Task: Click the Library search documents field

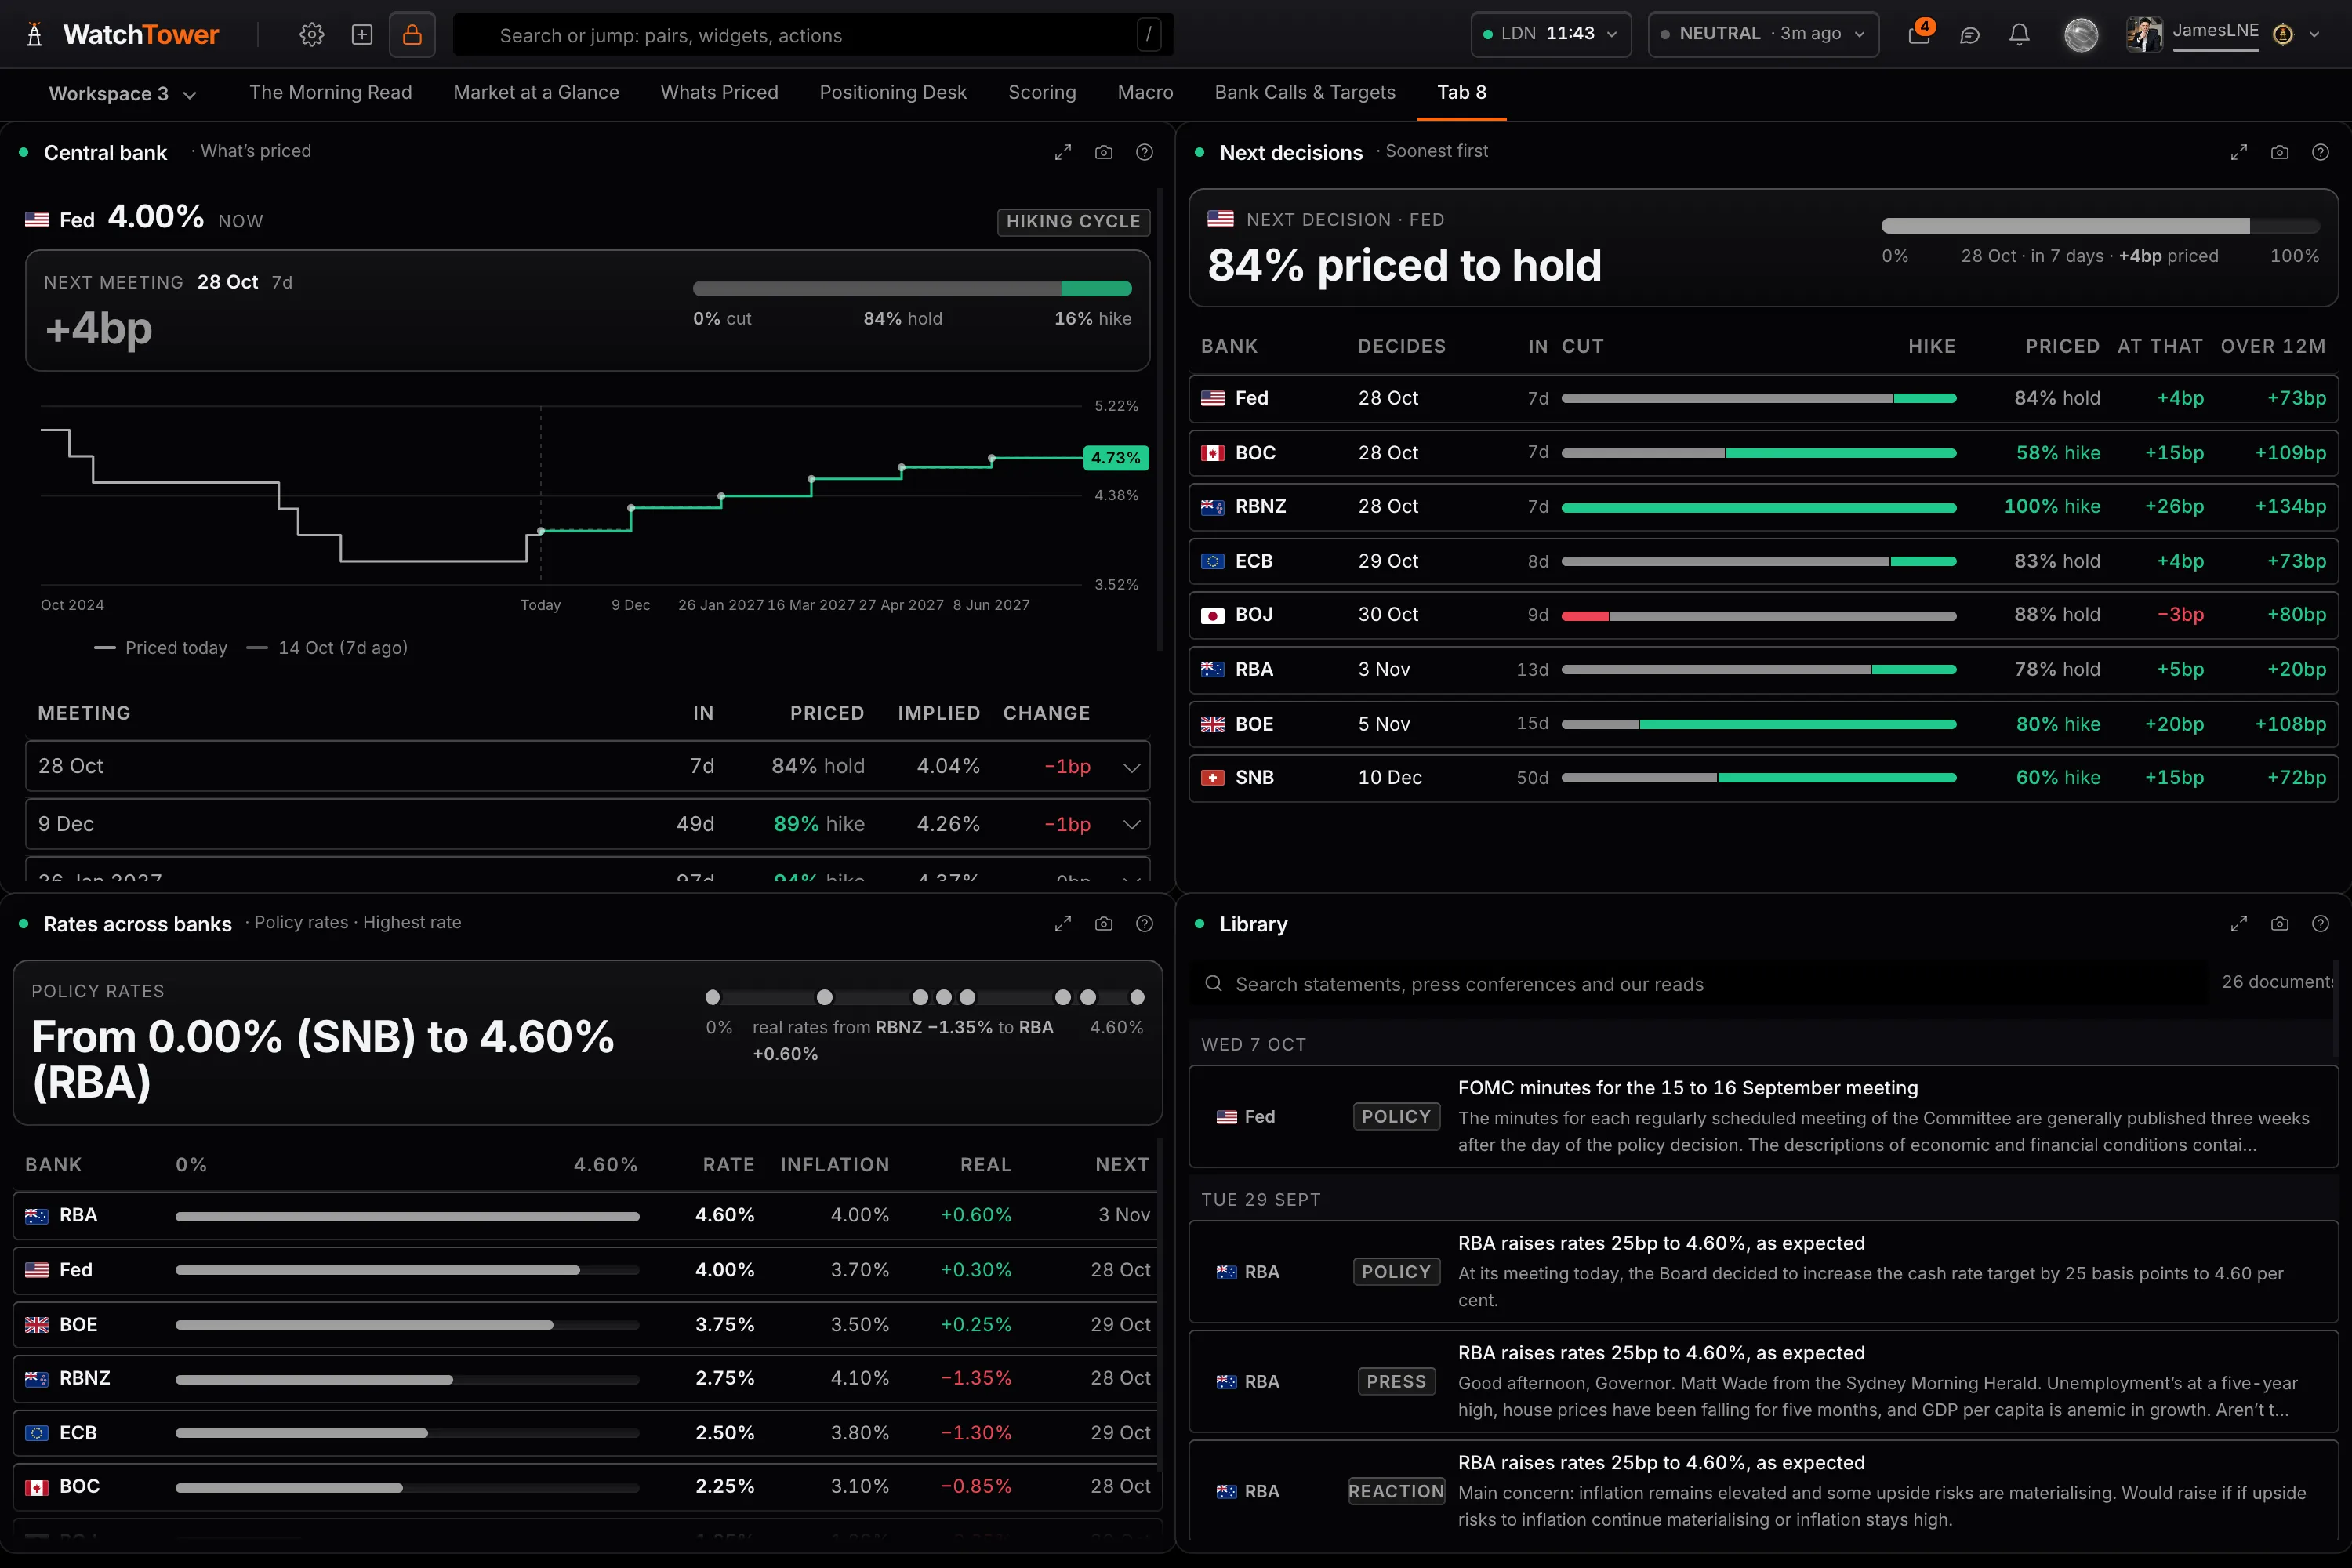Action: point(1698,984)
